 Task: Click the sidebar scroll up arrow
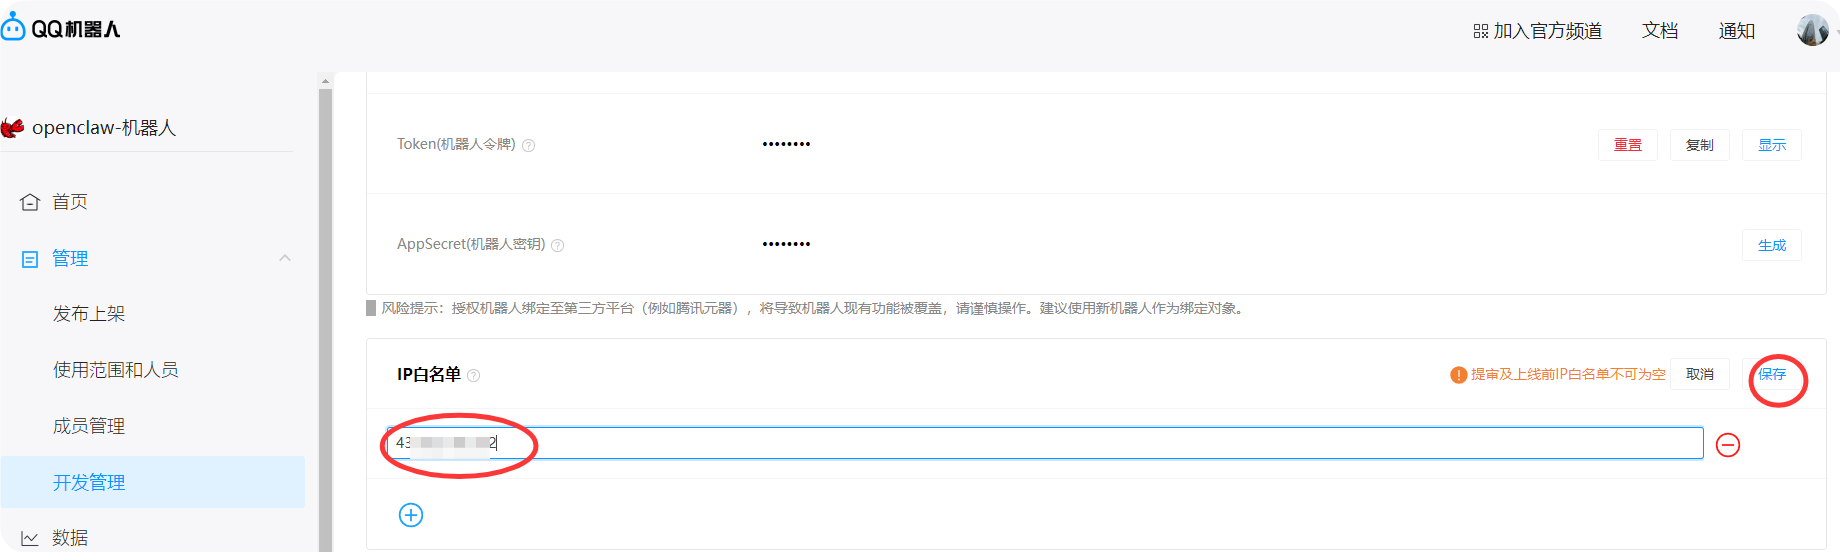325,81
